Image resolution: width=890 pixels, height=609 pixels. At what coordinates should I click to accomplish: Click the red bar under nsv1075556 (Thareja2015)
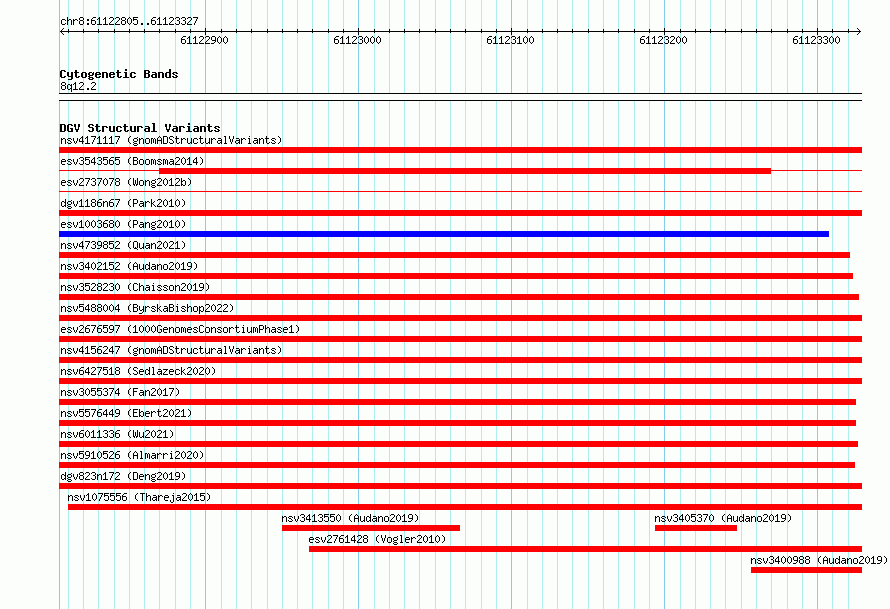465,507
